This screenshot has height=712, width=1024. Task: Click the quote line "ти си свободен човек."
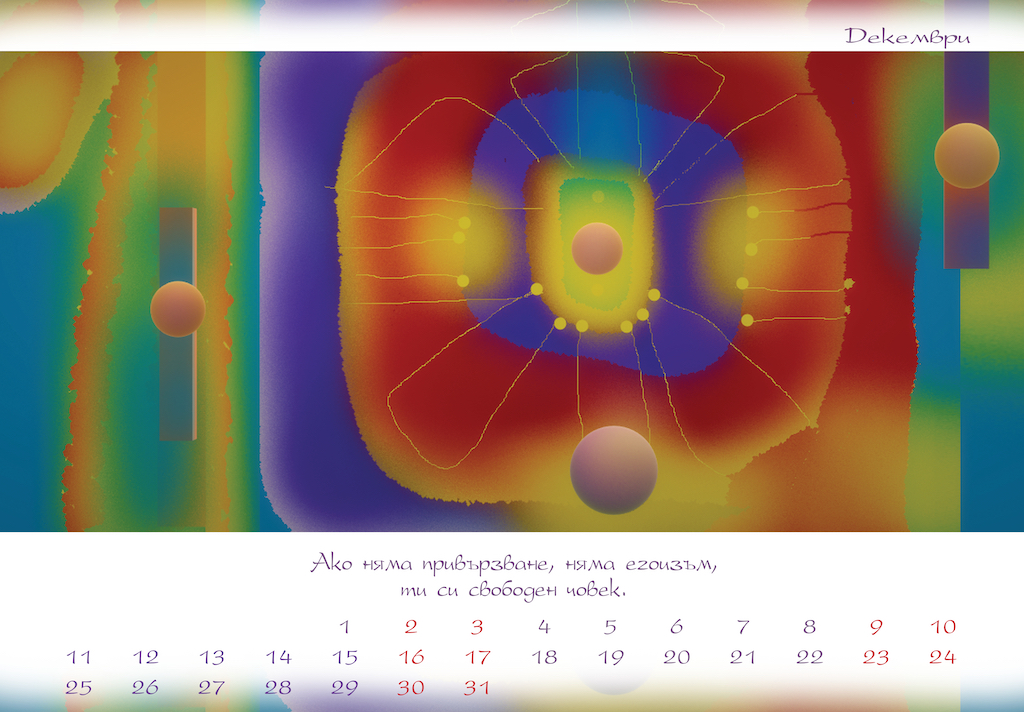[513, 590]
